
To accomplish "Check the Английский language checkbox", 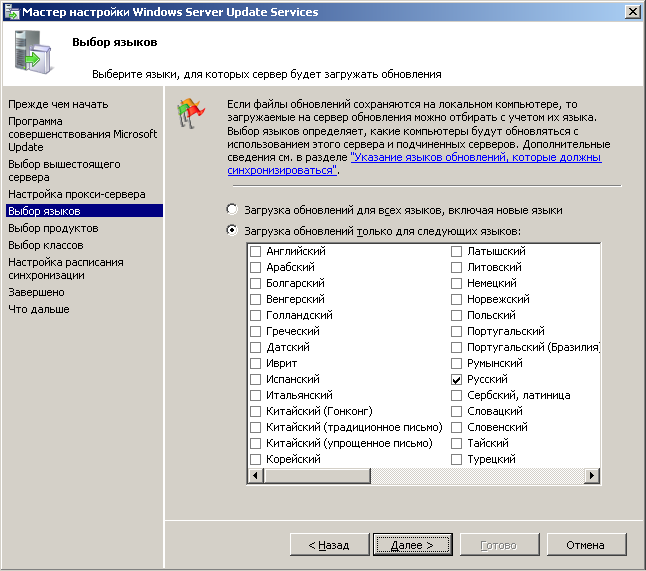I will coord(255,251).
